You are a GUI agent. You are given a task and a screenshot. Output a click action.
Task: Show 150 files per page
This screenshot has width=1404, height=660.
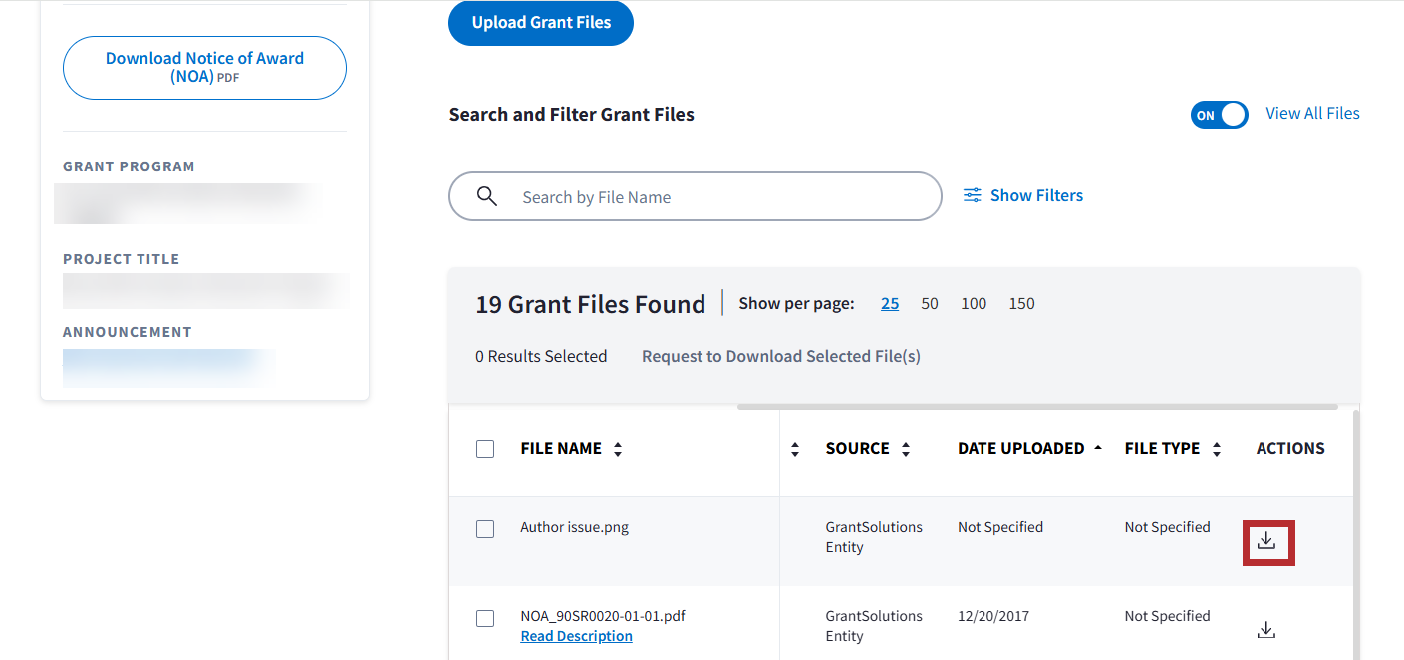coord(1021,304)
